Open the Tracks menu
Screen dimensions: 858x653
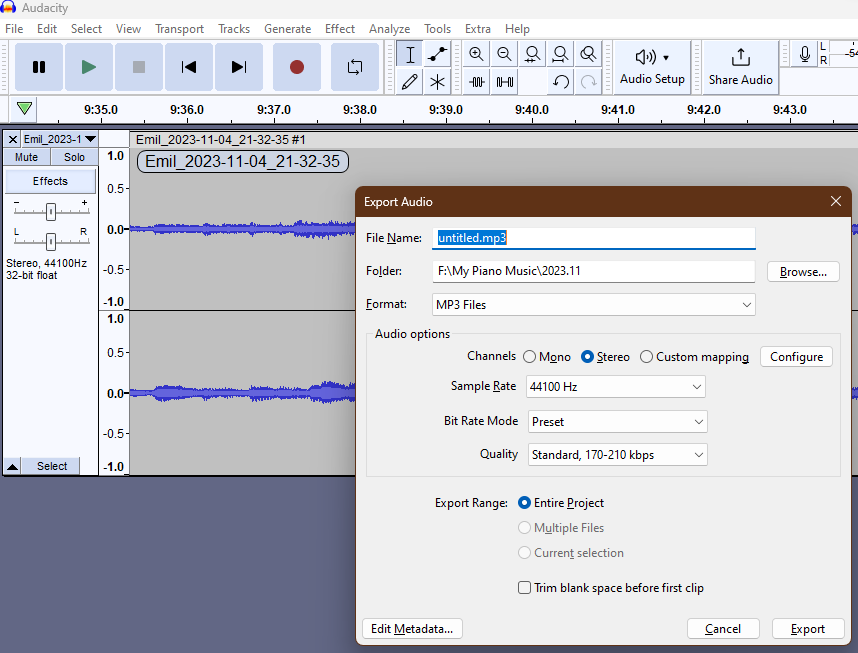point(234,29)
